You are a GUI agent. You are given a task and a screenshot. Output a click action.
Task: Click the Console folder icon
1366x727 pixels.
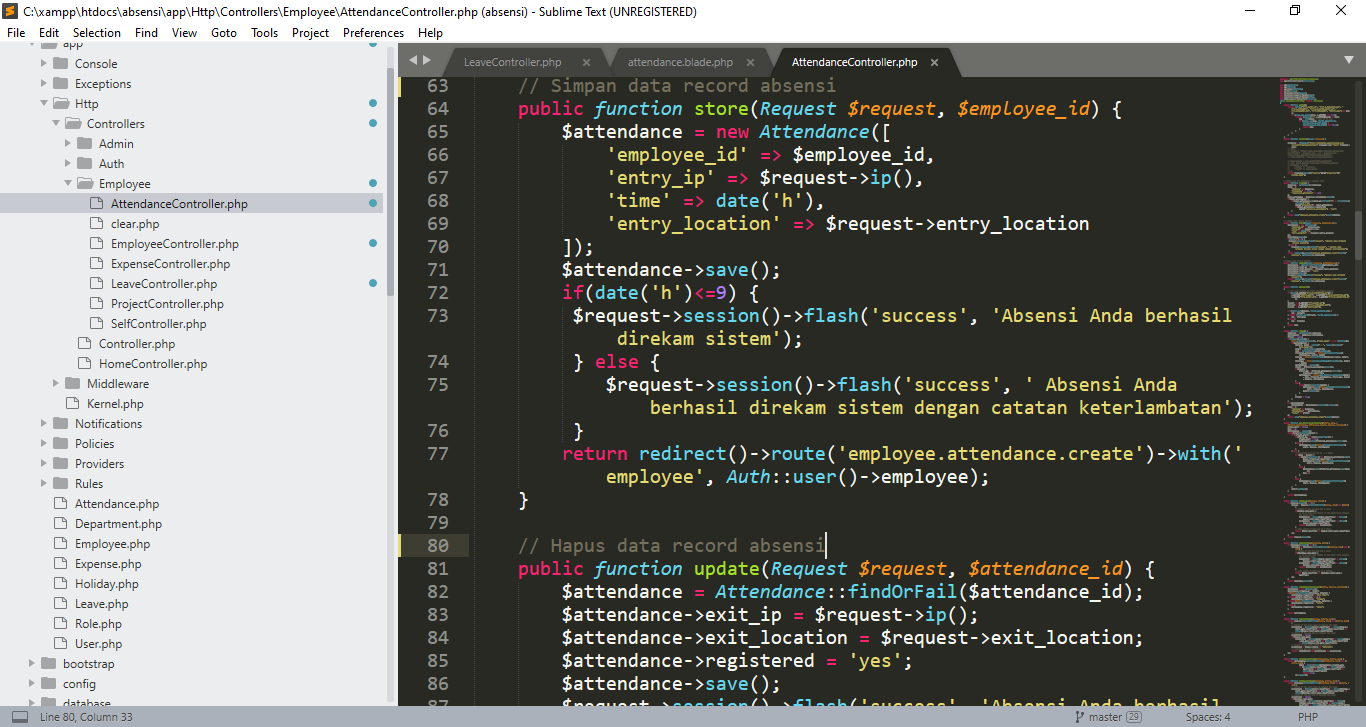pos(61,63)
